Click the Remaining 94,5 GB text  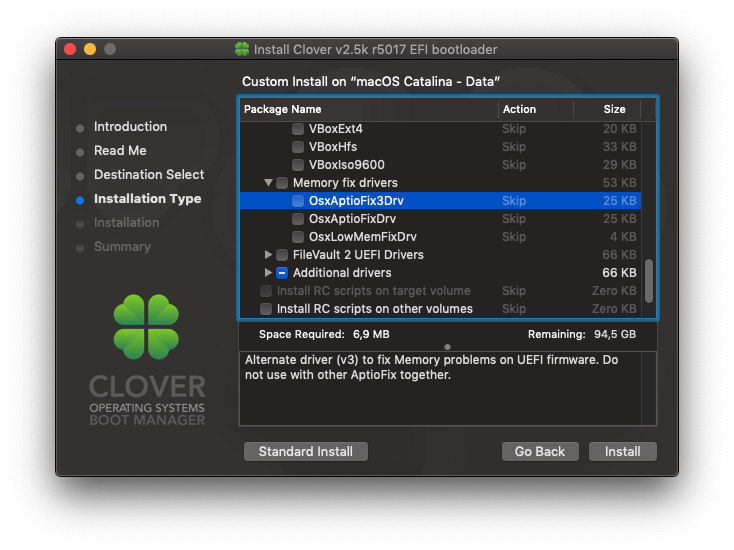click(x=582, y=334)
